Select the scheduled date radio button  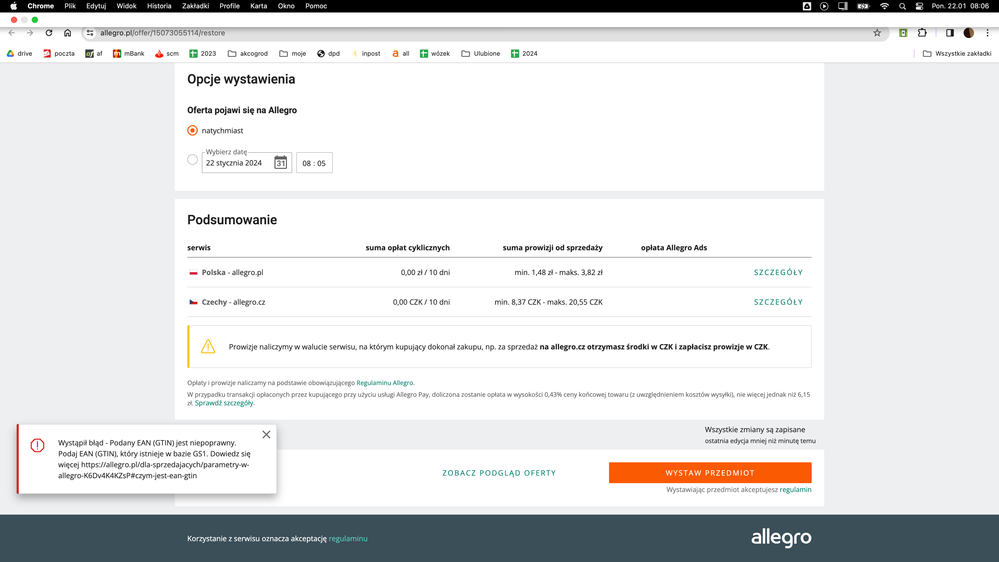(193, 160)
